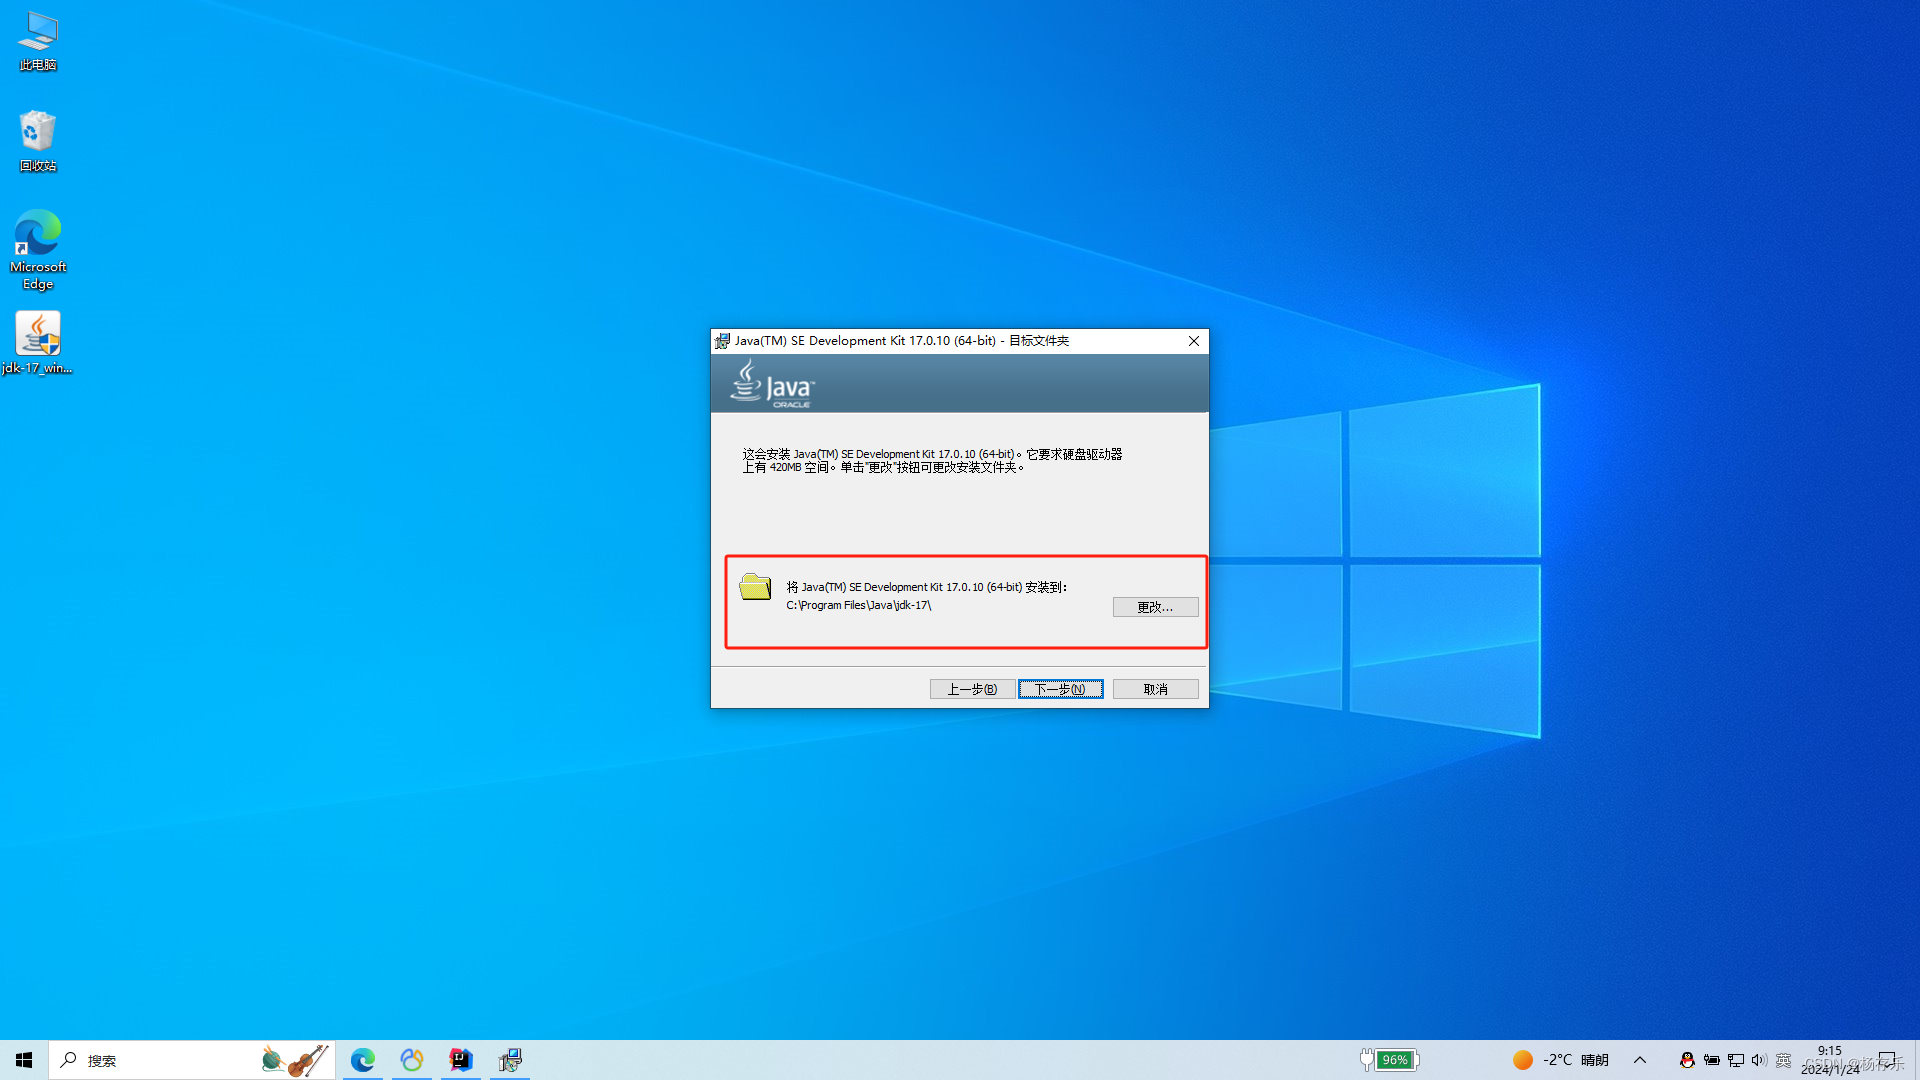1920x1080 pixels.
Task: Click the yellow folder icon in installer
Action: point(755,587)
